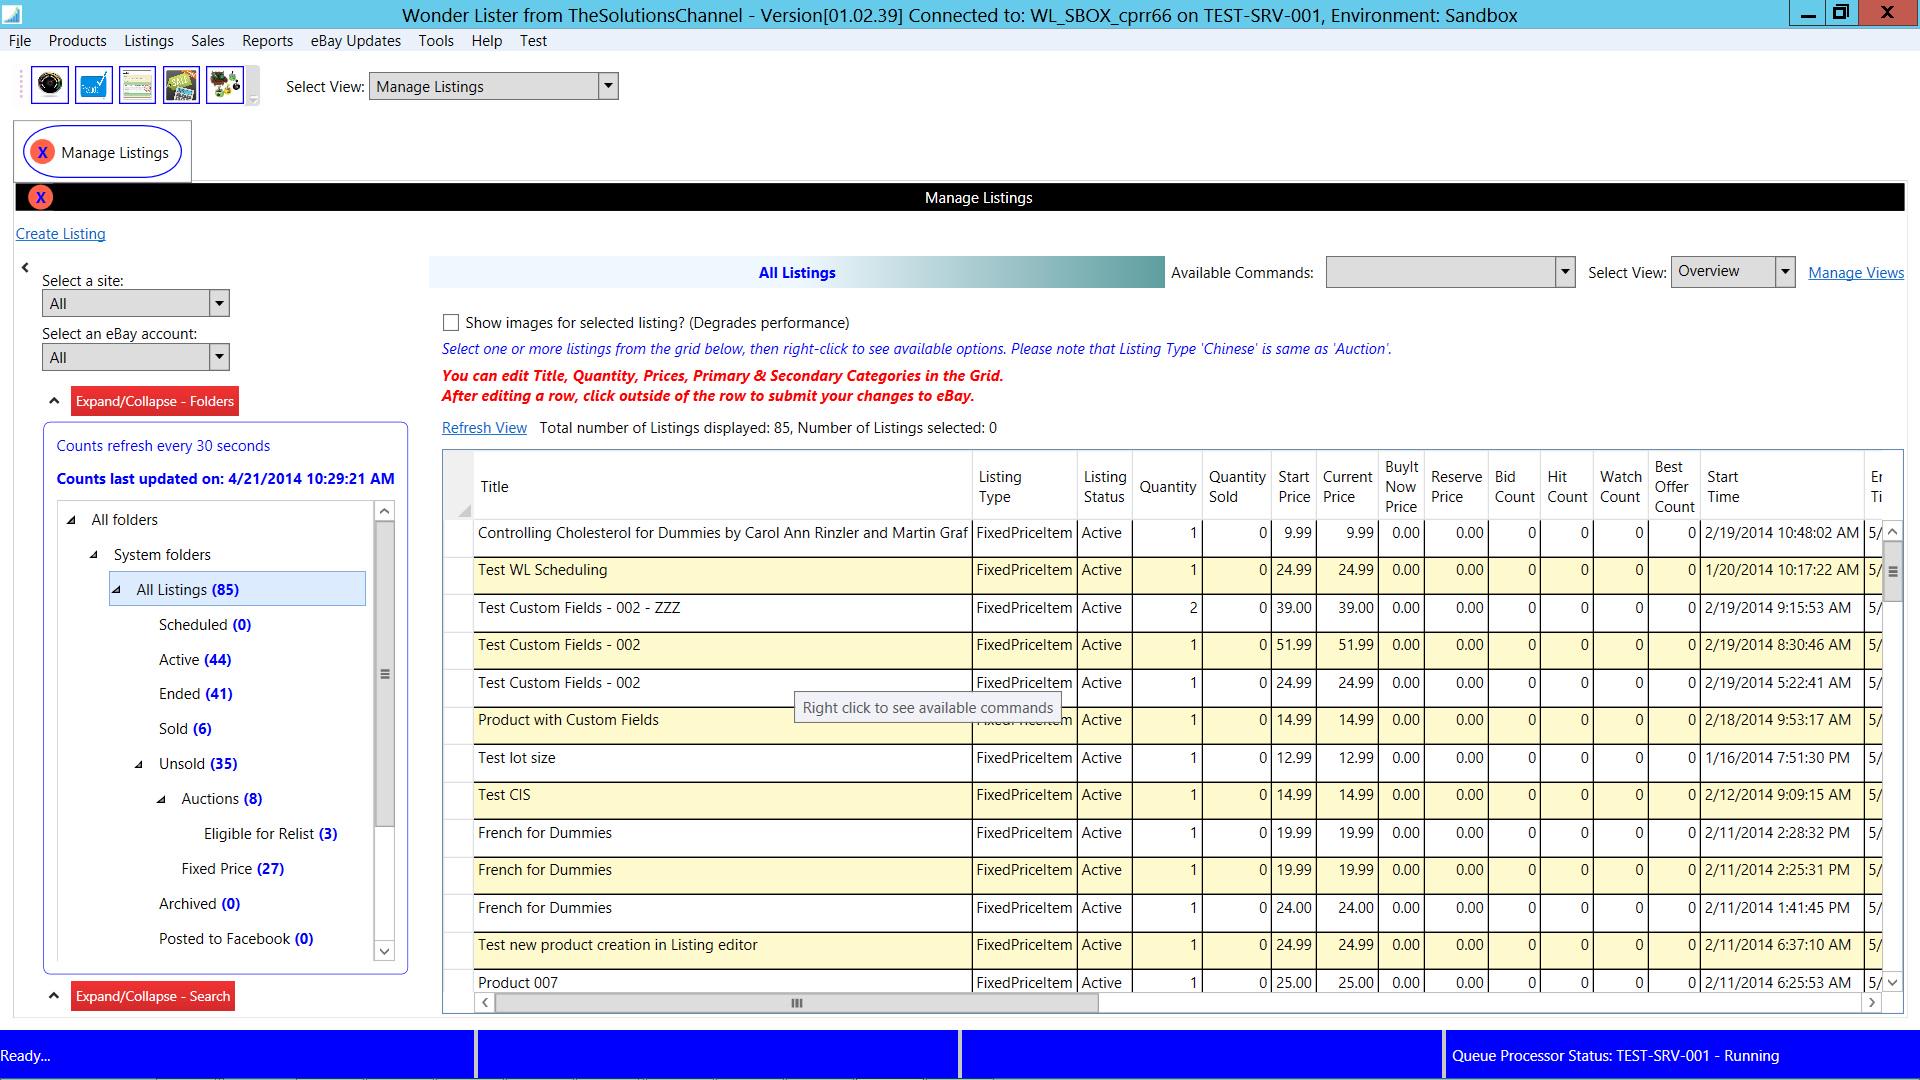Click the grid horizontal scrollbar thumb

pyautogui.click(x=797, y=1003)
